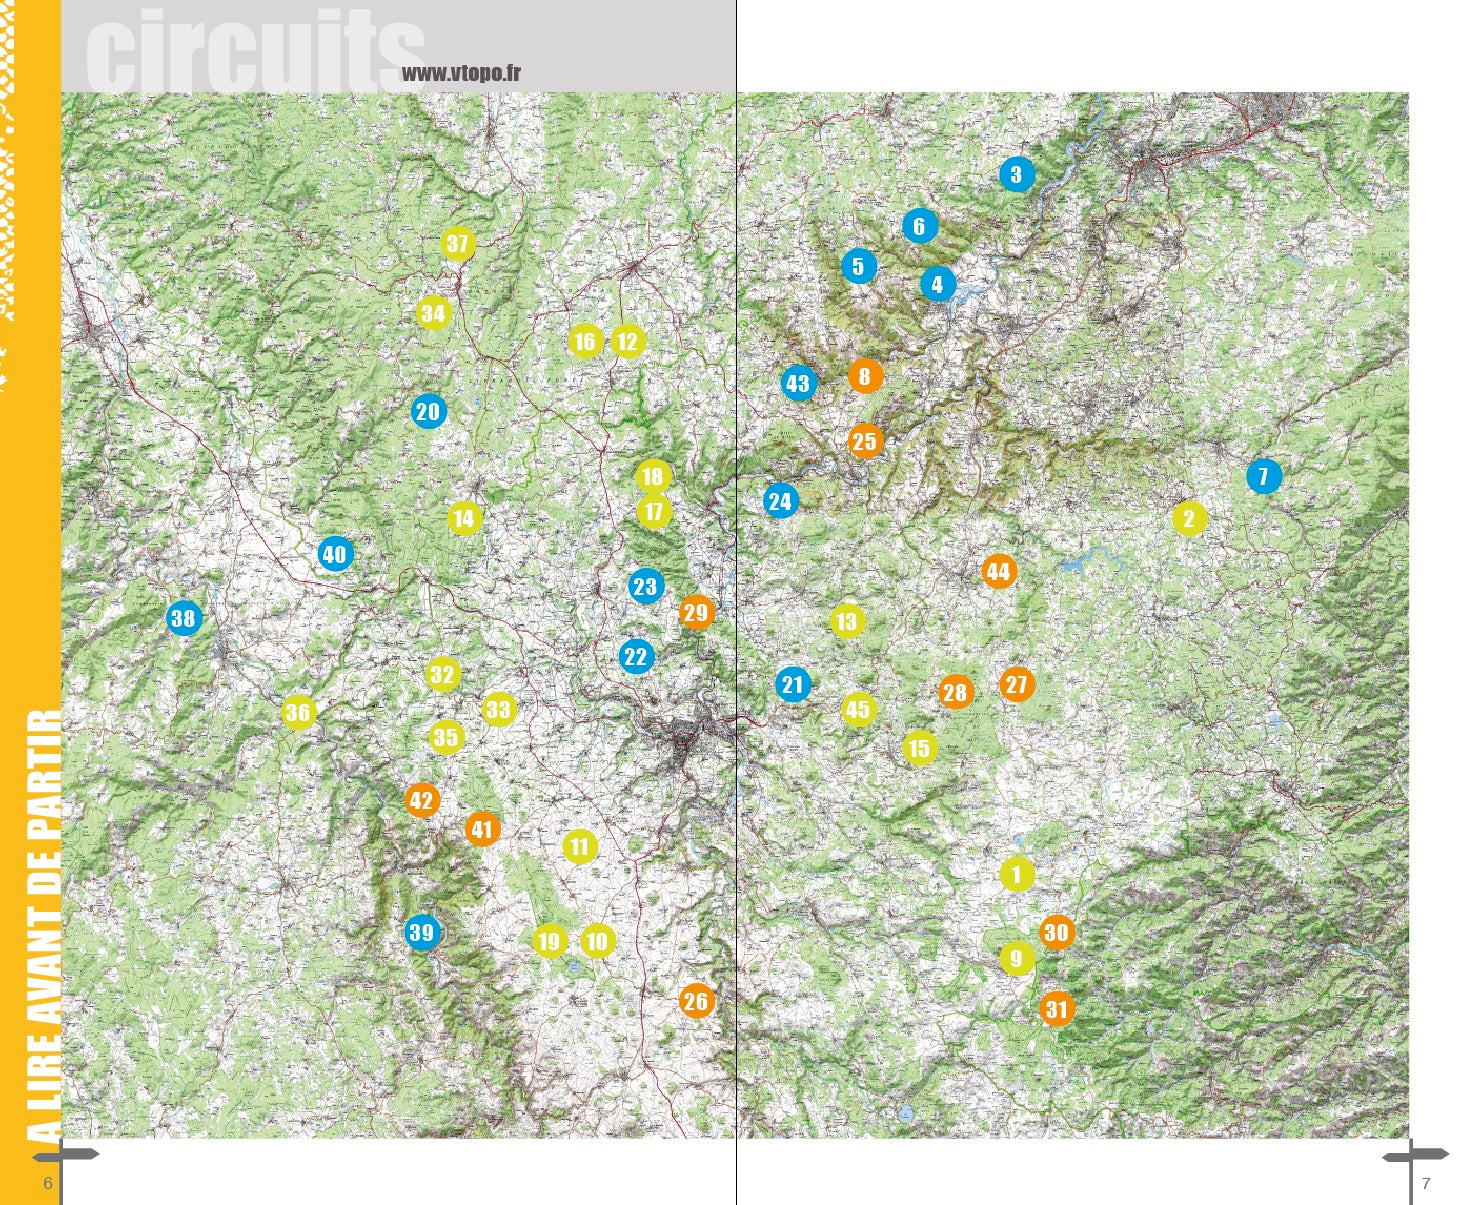This screenshot has width=1470, height=1205.
Task: Open yellow circuit marker 2
Action: click(x=1189, y=519)
